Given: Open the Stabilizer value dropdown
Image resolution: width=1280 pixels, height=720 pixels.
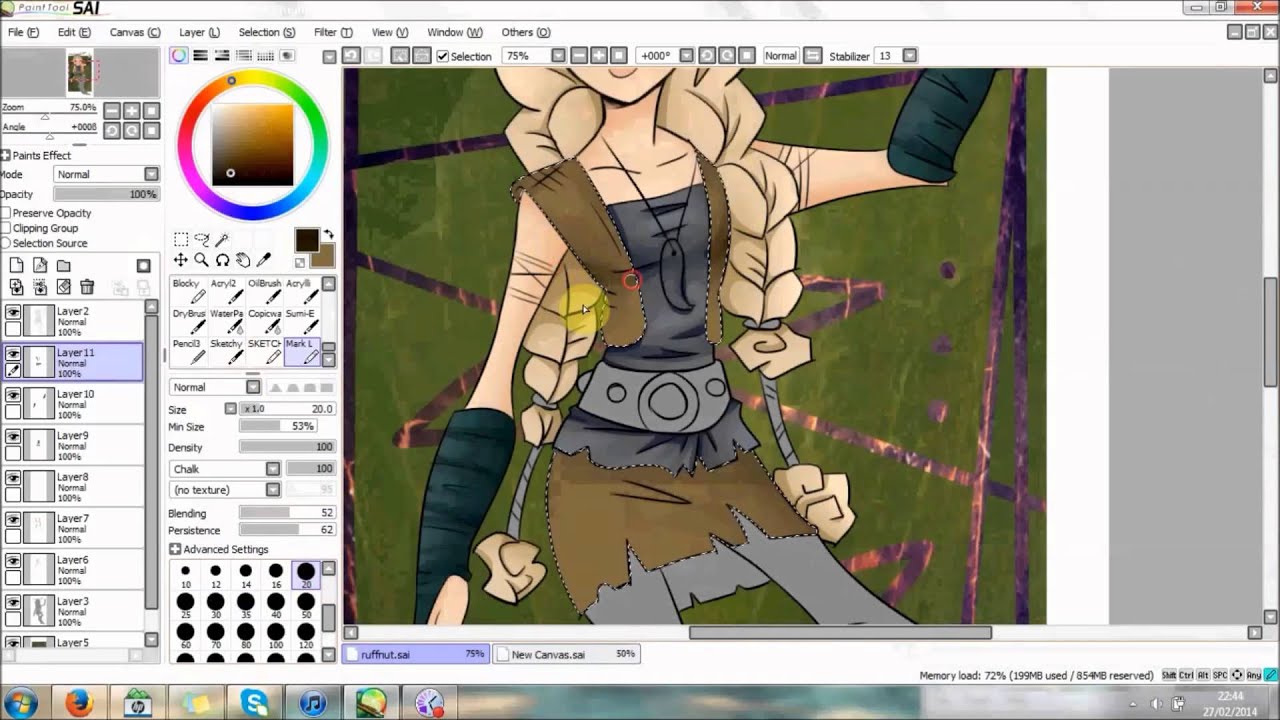Looking at the screenshot, I should point(909,56).
